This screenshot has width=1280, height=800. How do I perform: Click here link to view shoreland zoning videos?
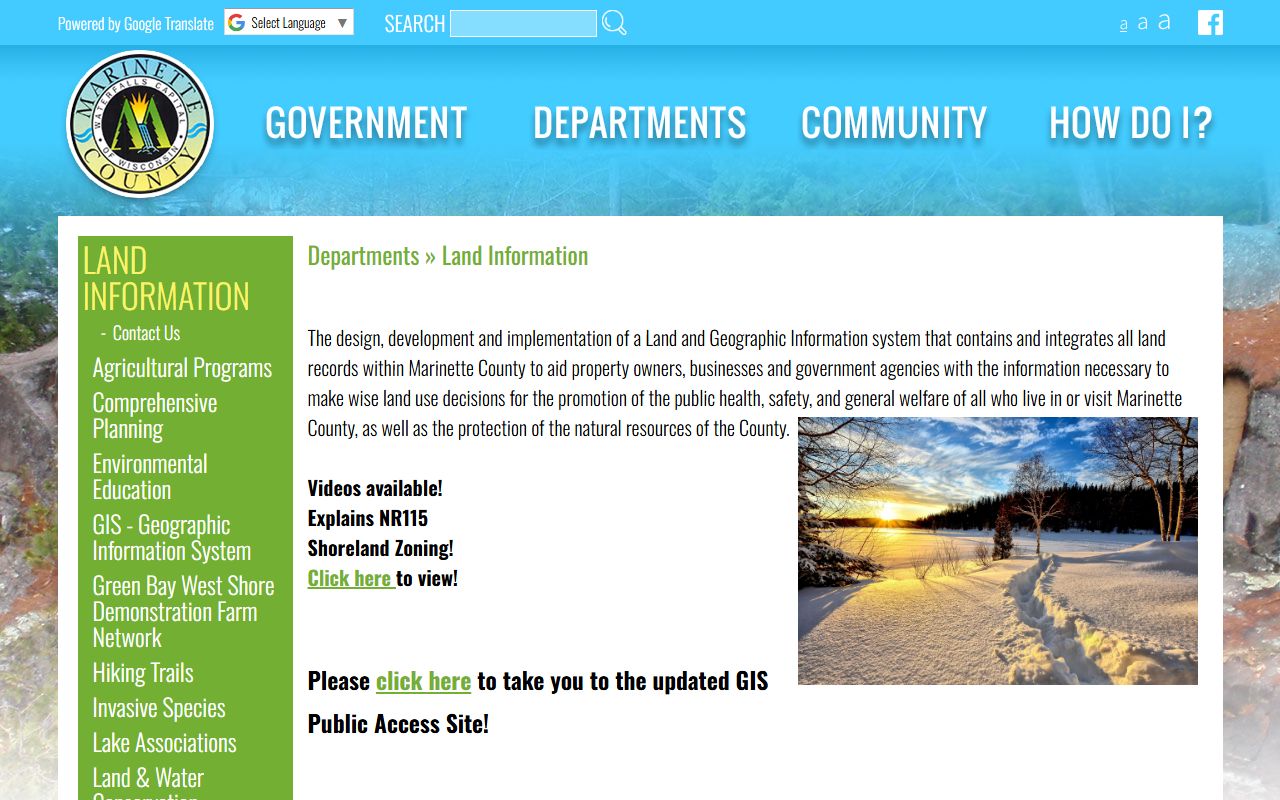click(350, 578)
